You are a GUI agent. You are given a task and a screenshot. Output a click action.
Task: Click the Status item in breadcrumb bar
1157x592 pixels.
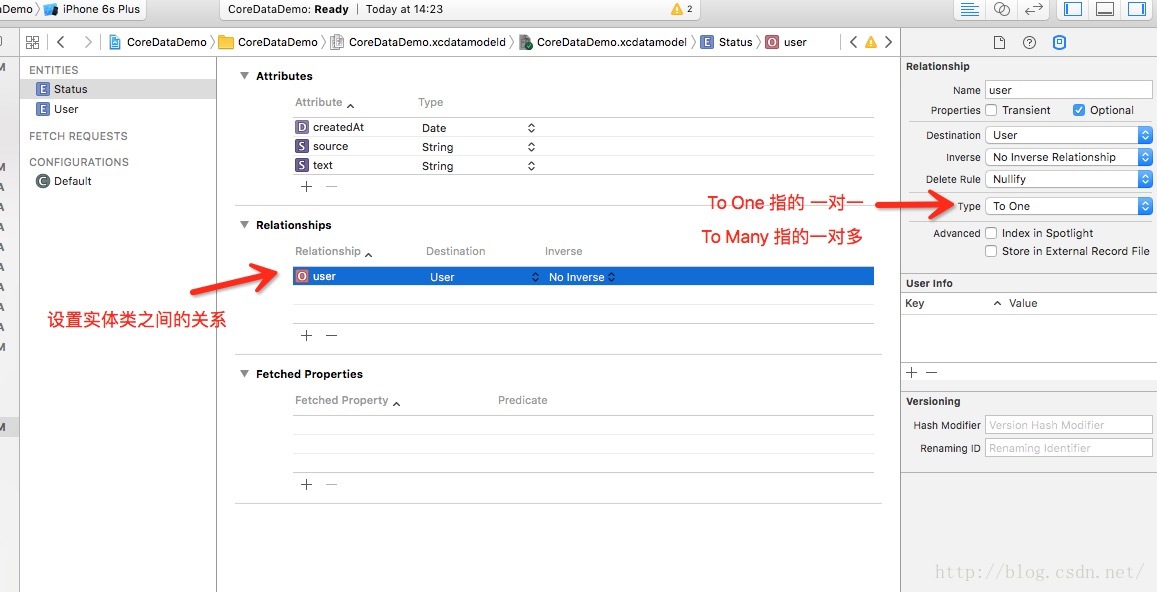click(x=734, y=42)
